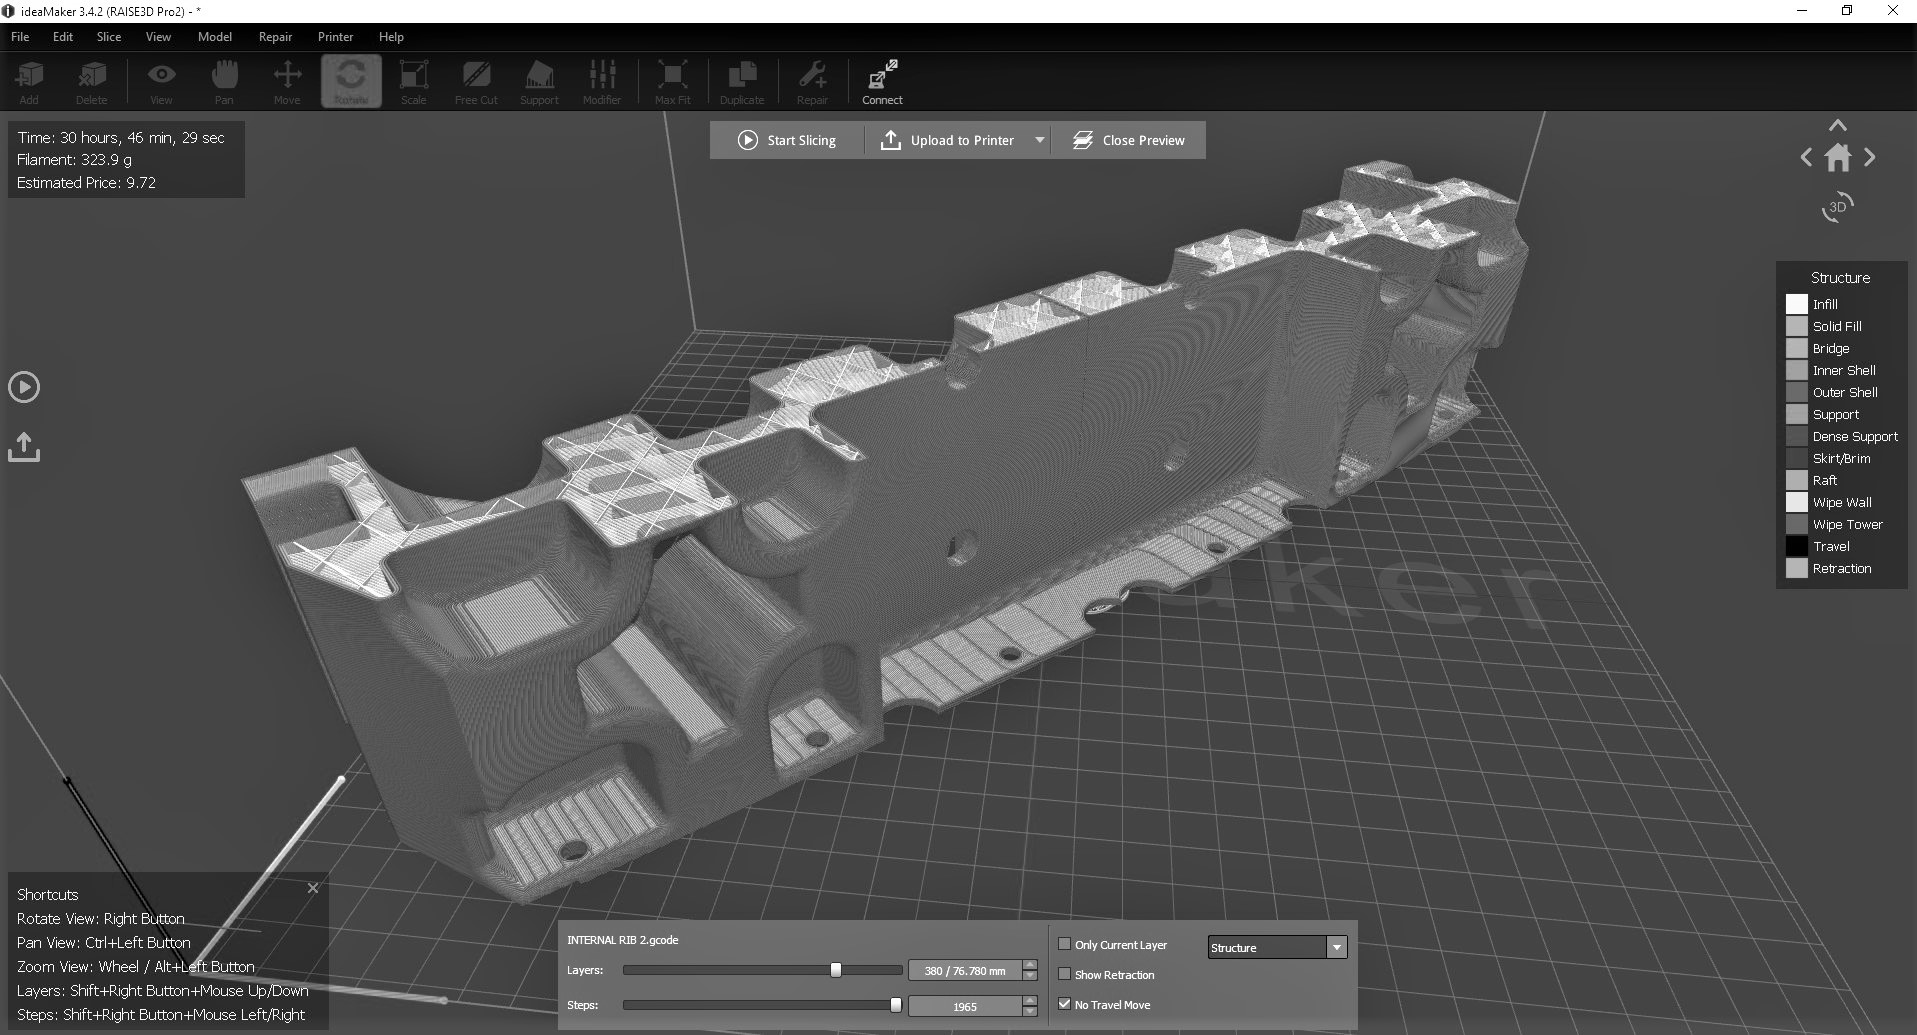Toggle the 3D perspective view icon
The width and height of the screenshot is (1917, 1035).
tap(1837, 207)
